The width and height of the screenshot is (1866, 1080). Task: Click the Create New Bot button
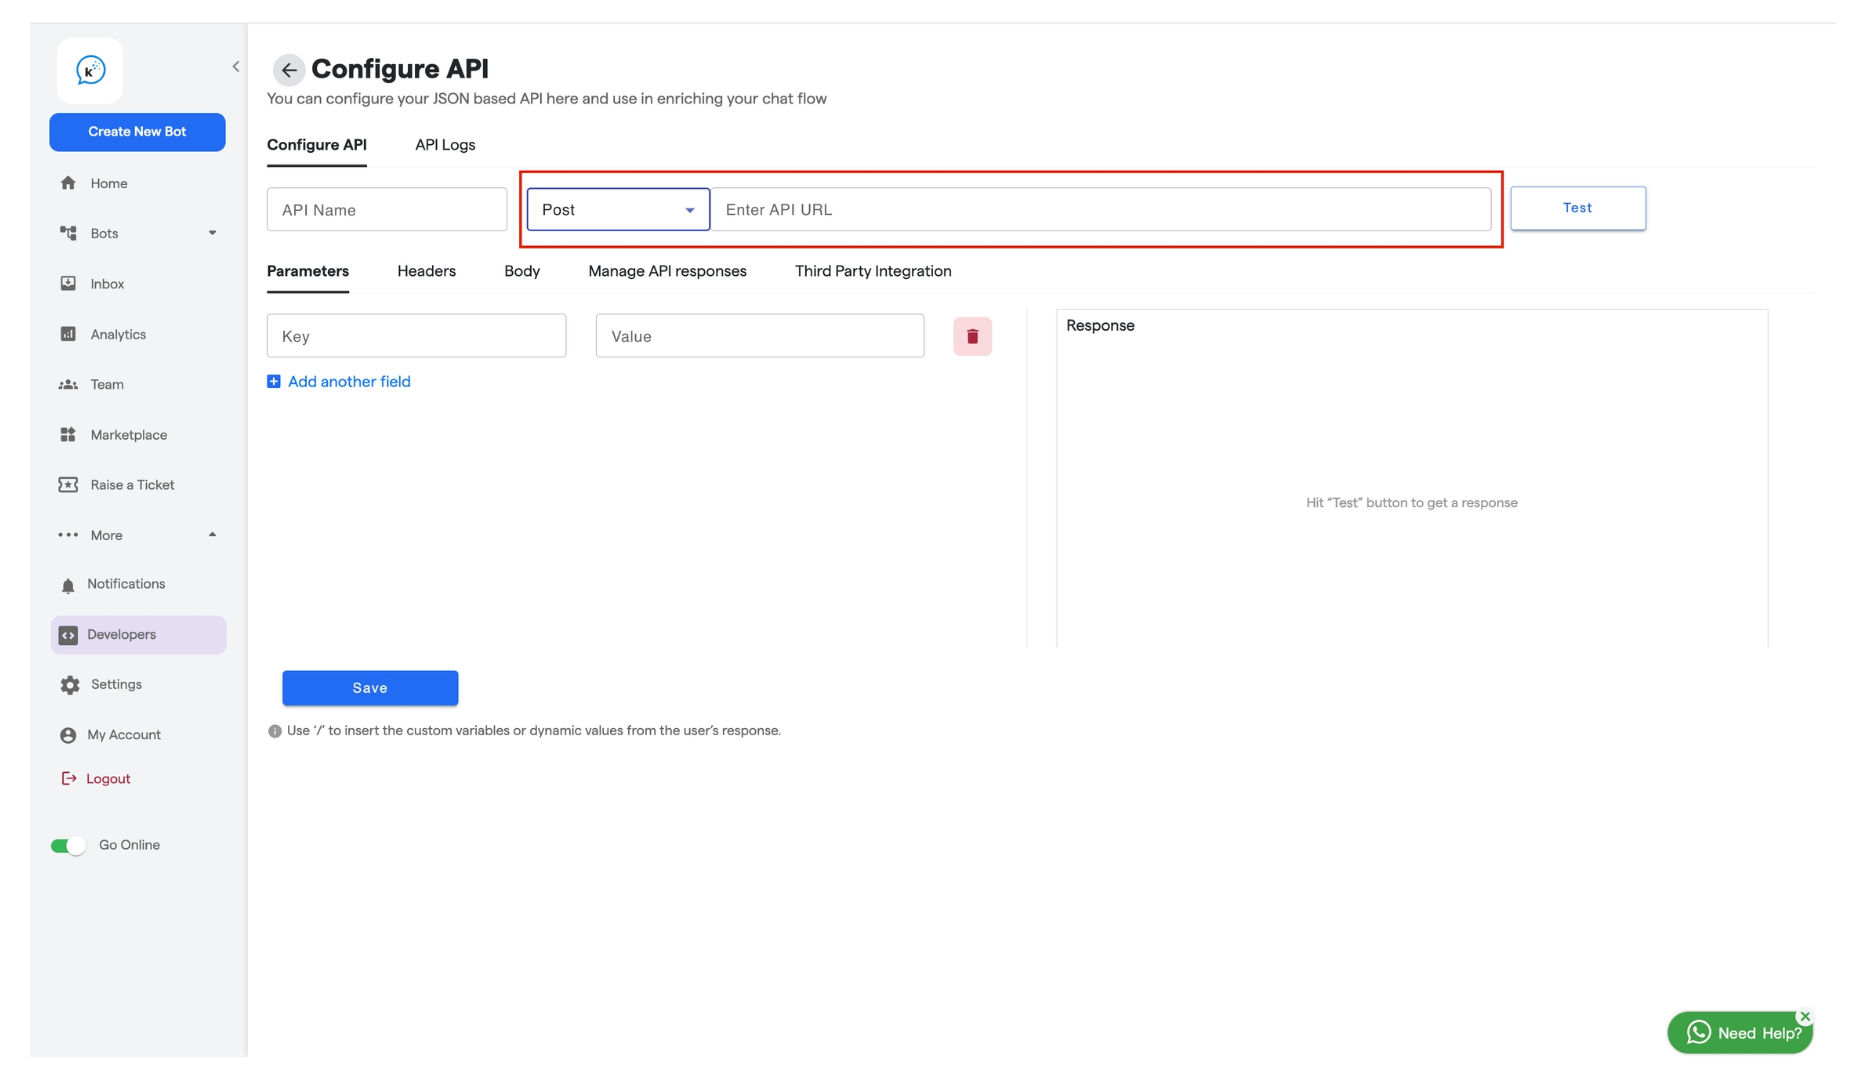(137, 132)
